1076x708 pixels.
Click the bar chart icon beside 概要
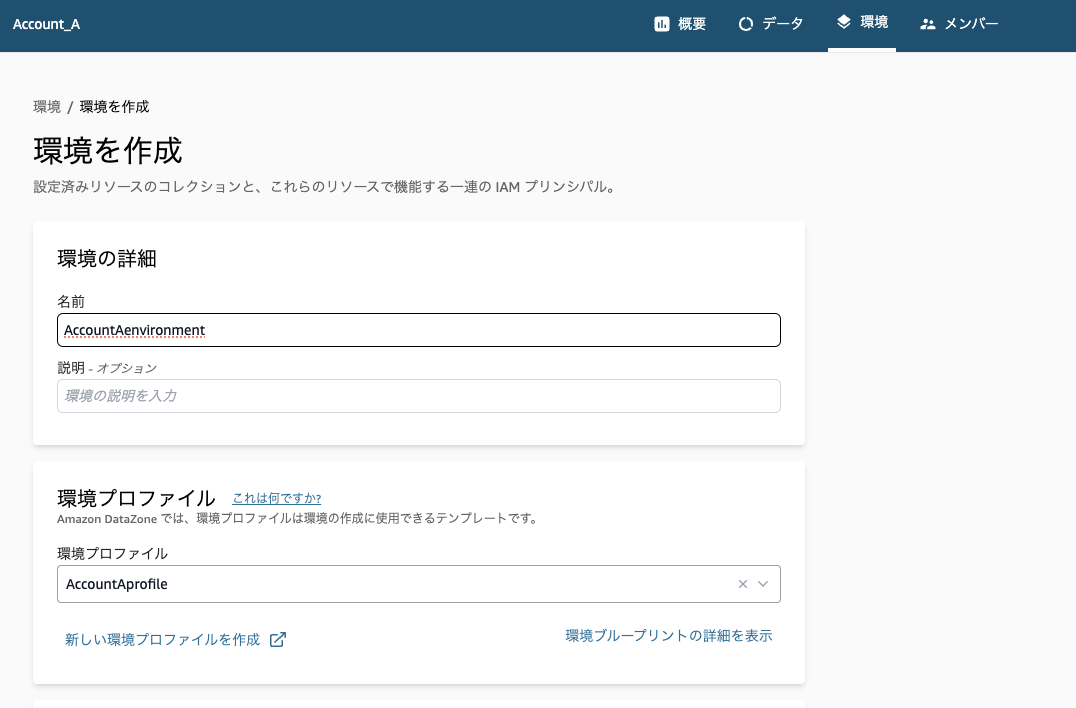tap(660, 23)
